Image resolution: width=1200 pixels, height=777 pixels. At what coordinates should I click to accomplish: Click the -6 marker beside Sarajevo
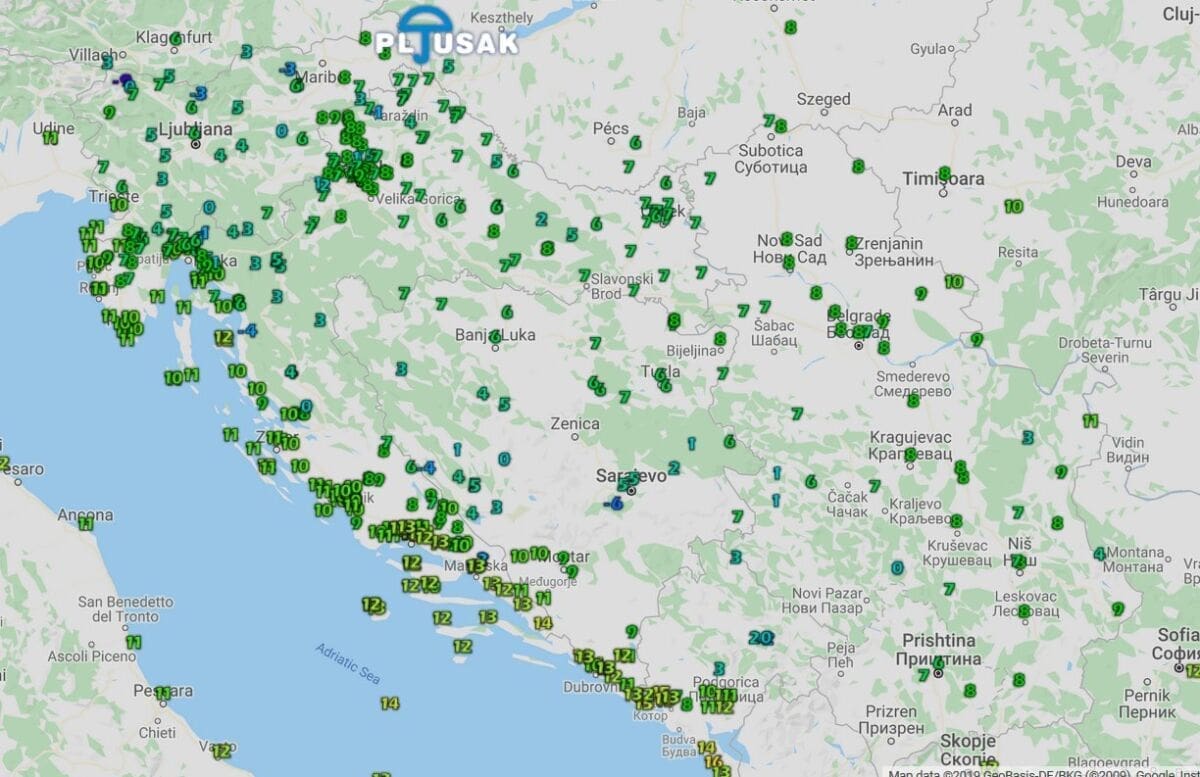[614, 504]
